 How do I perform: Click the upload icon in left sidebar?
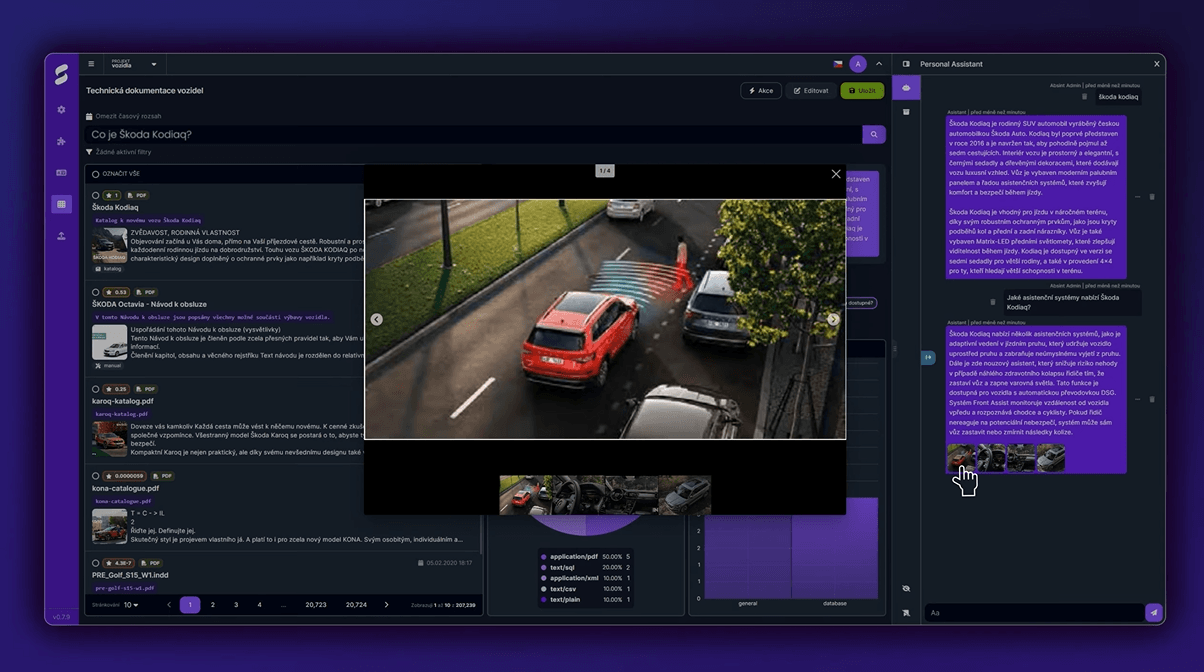pos(61,236)
